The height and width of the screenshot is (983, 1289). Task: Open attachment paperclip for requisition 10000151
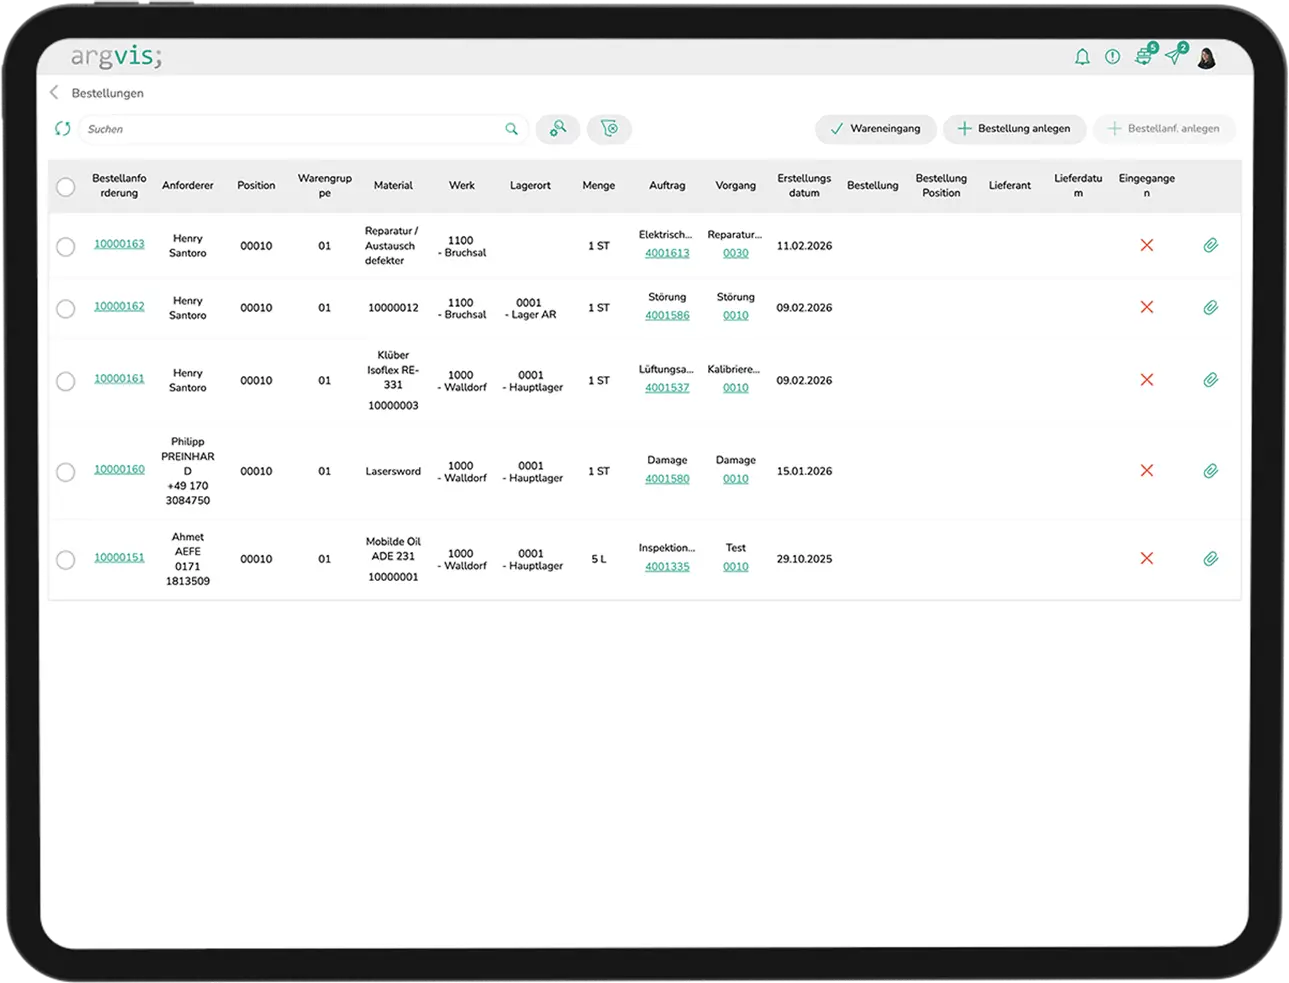1210,559
